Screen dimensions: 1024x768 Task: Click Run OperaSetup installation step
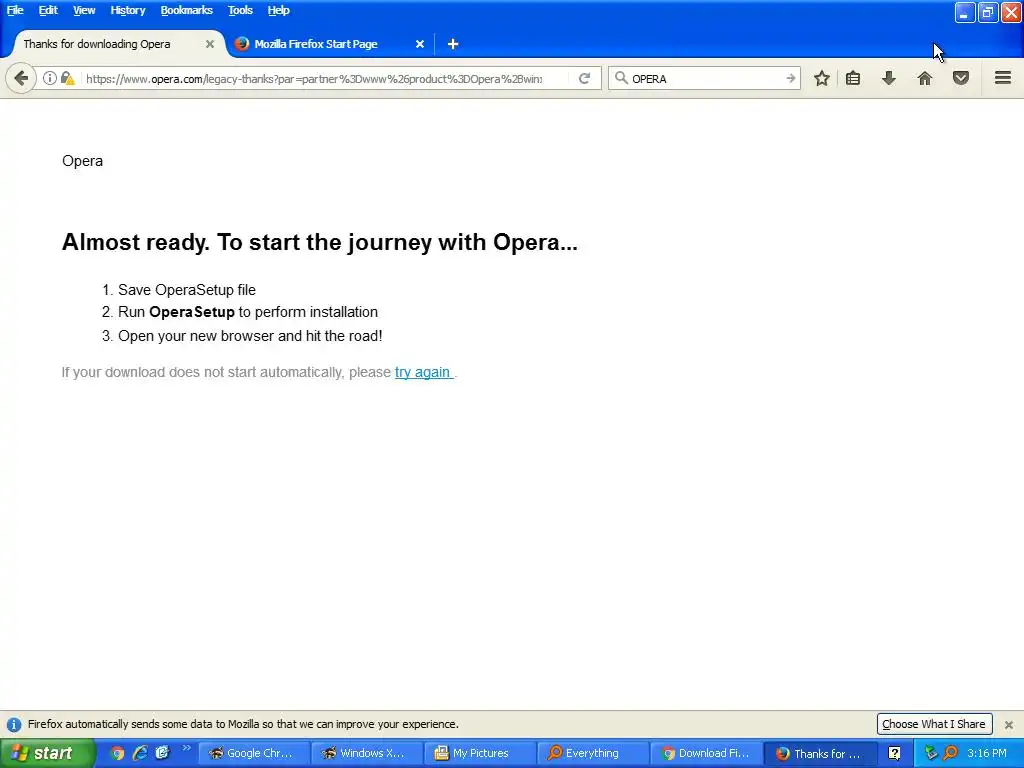click(x=248, y=312)
